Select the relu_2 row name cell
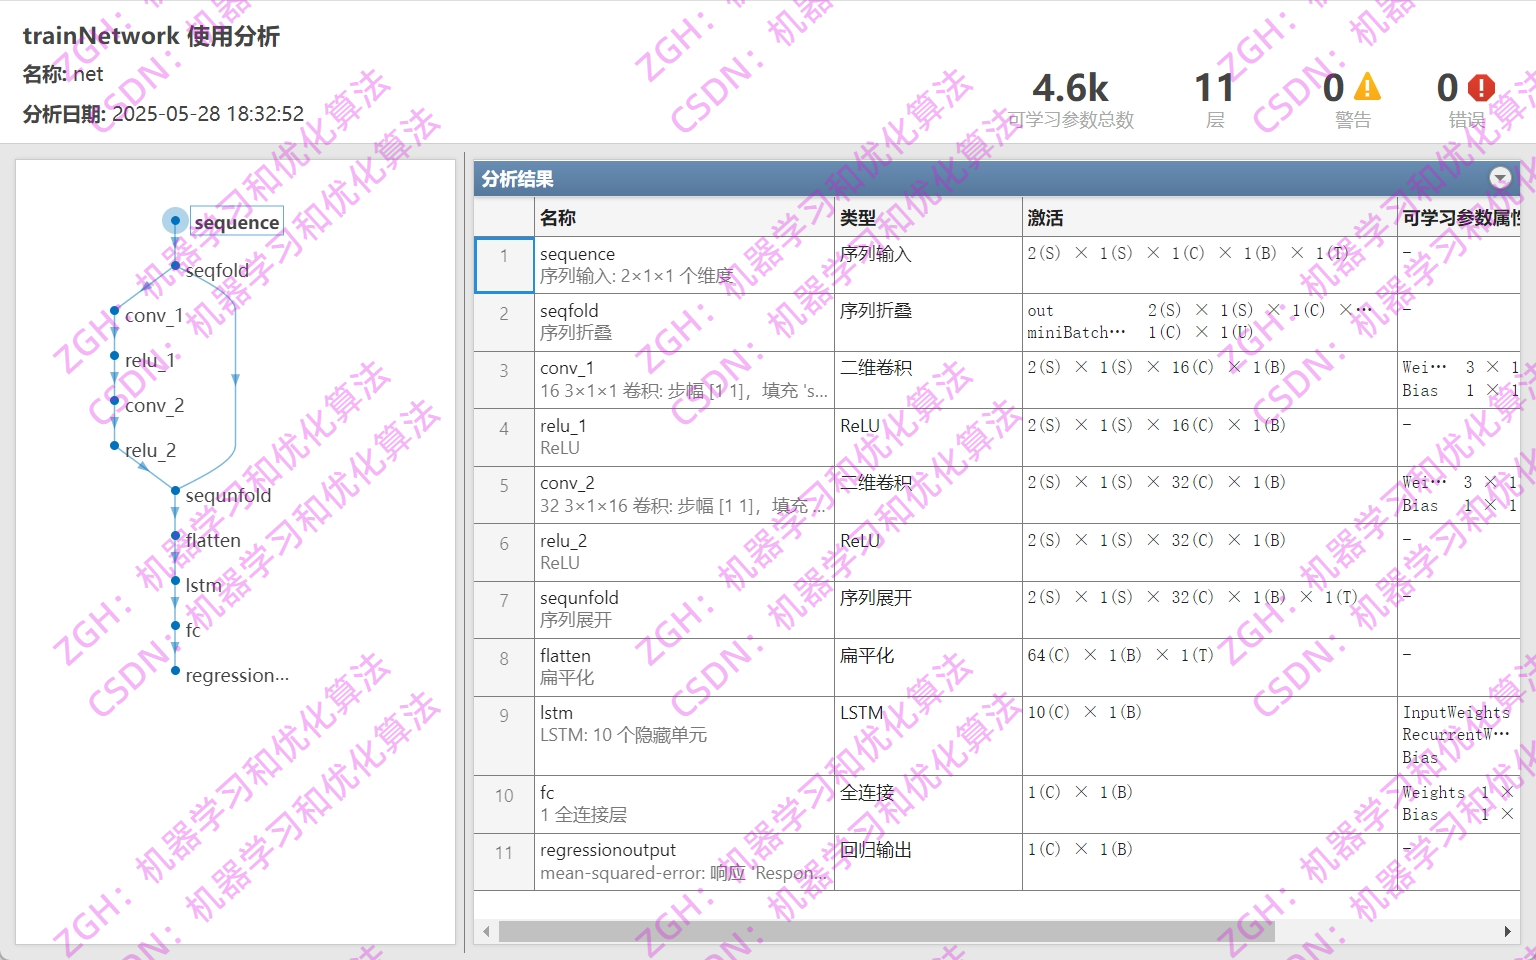This screenshot has height=960, width=1536. coord(684,552)
